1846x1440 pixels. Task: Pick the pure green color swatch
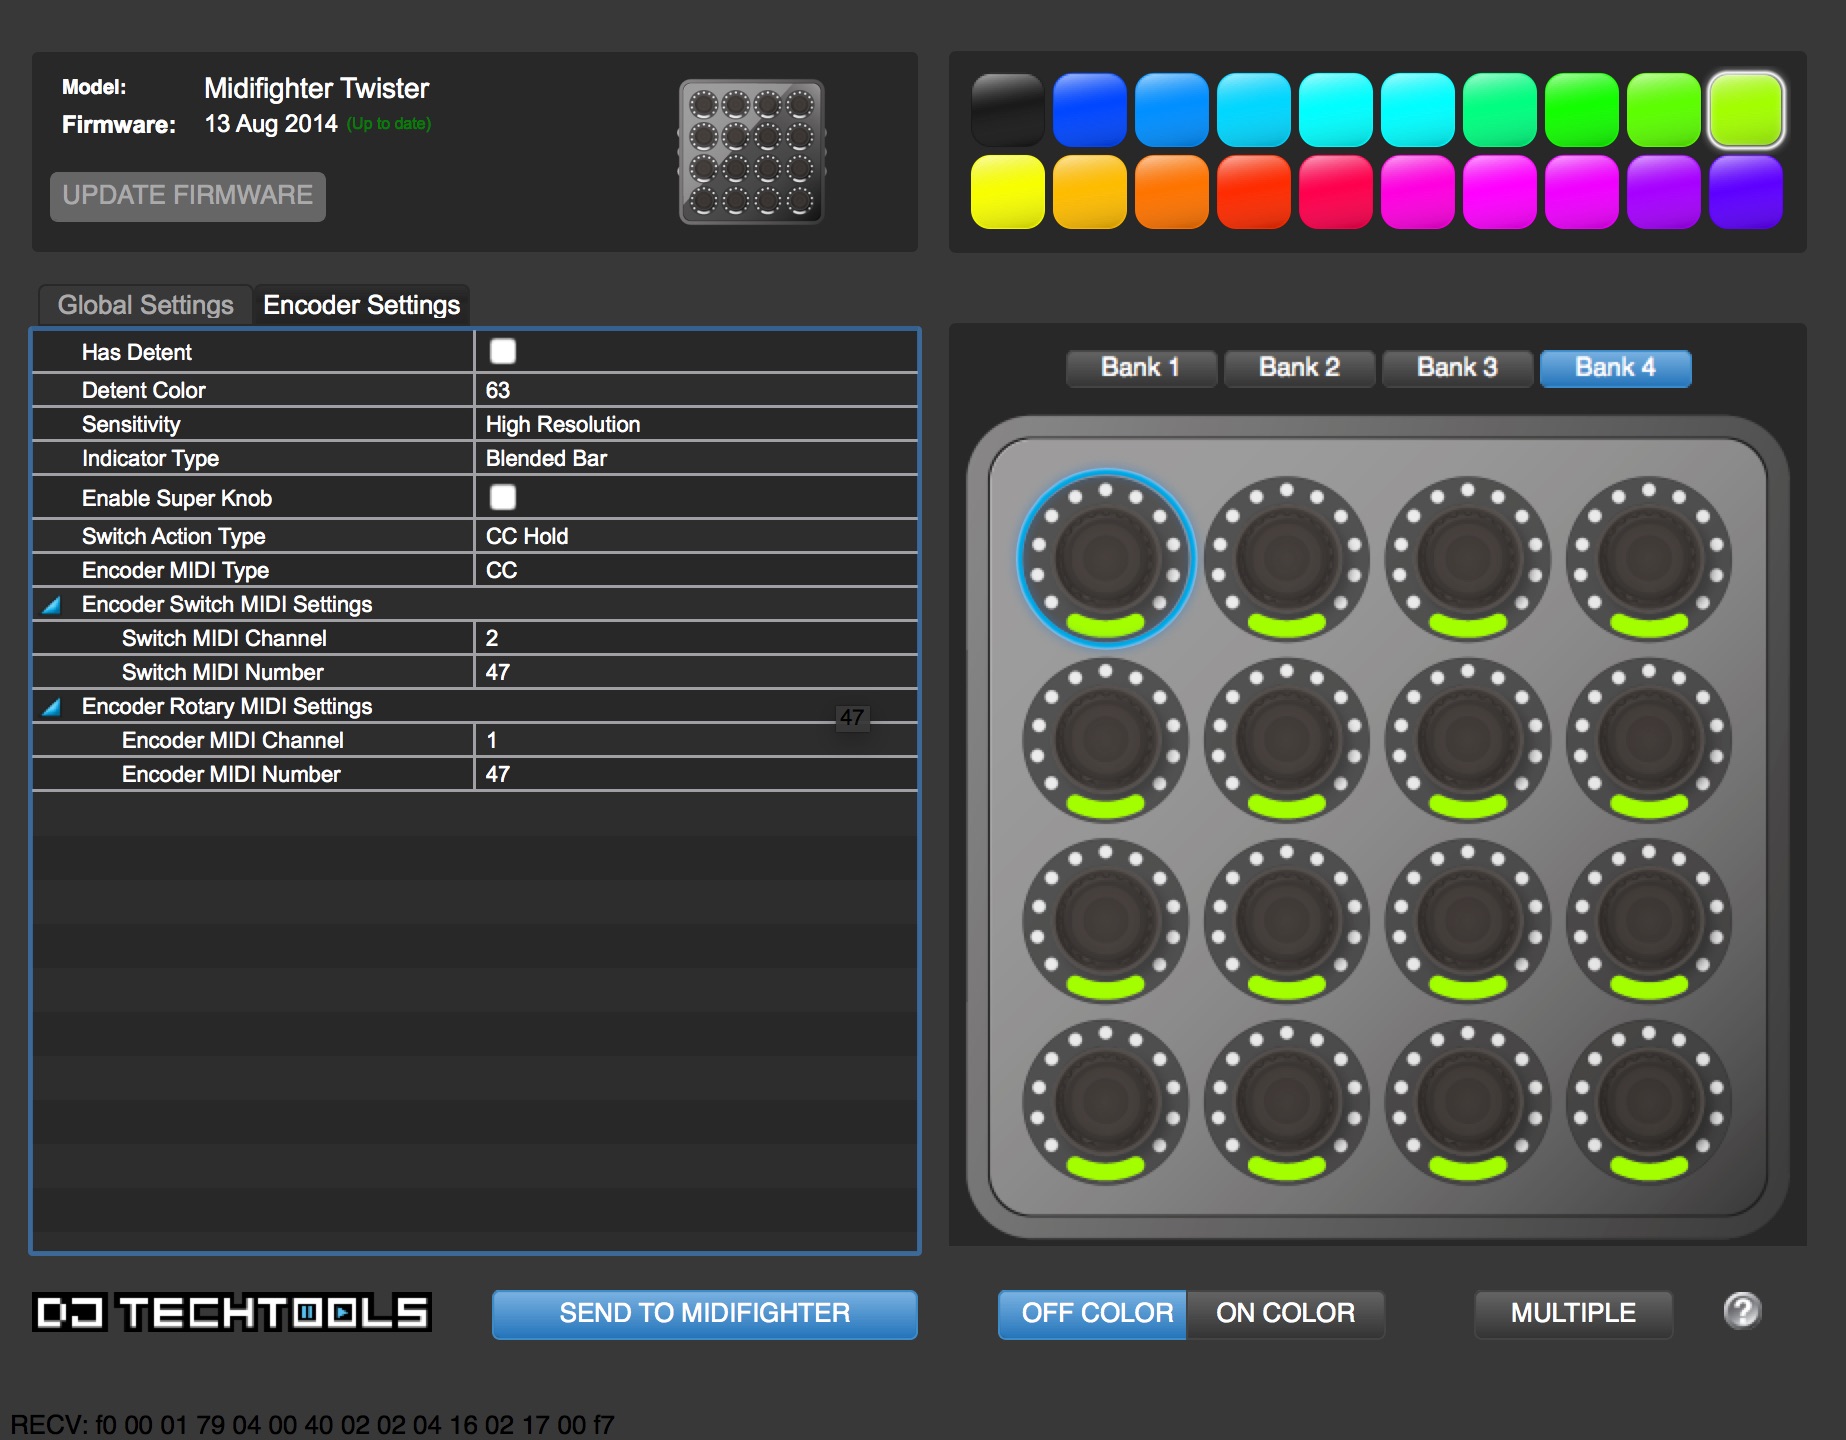coord(1582,110)
